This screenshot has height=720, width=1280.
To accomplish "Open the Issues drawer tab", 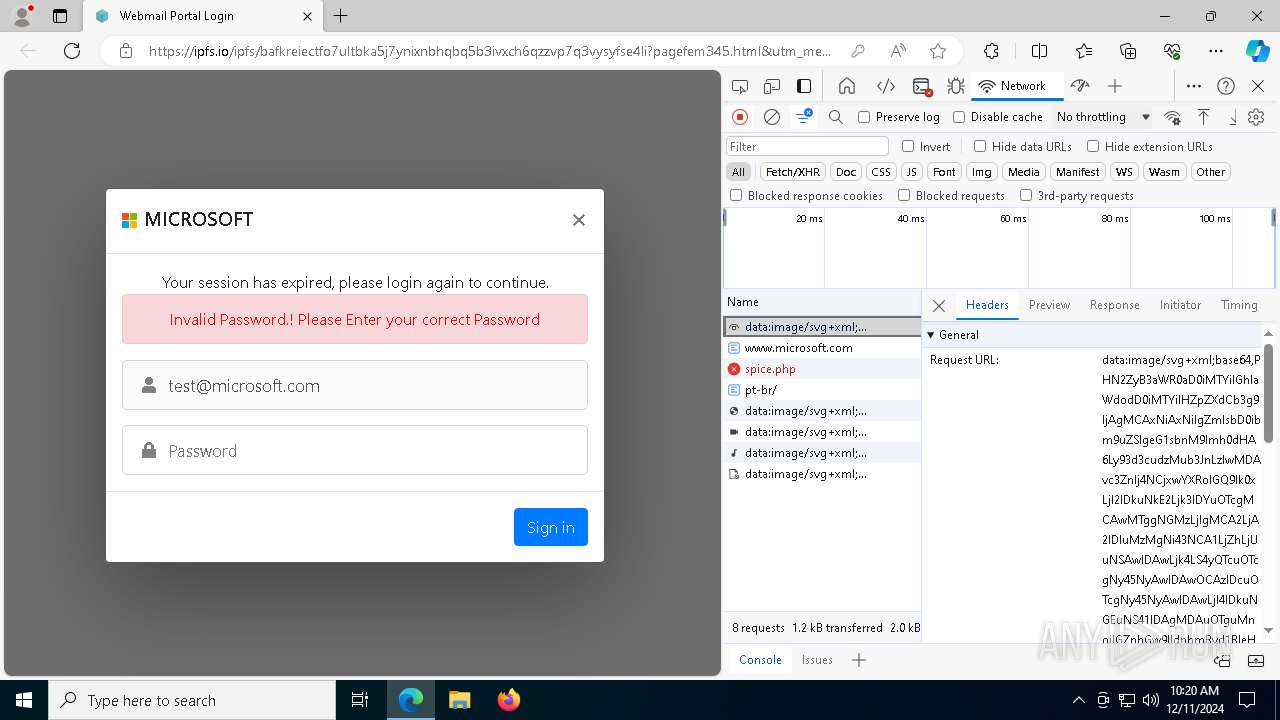I will (x=817, y=660).
